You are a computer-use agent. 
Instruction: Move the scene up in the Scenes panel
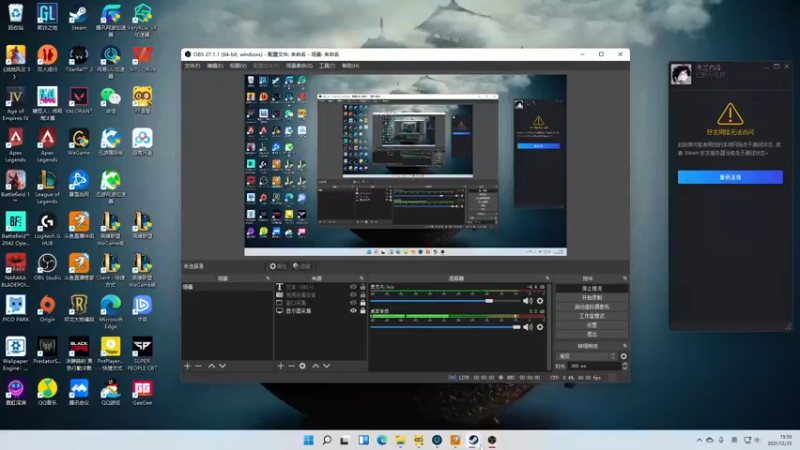pos(211,366)
